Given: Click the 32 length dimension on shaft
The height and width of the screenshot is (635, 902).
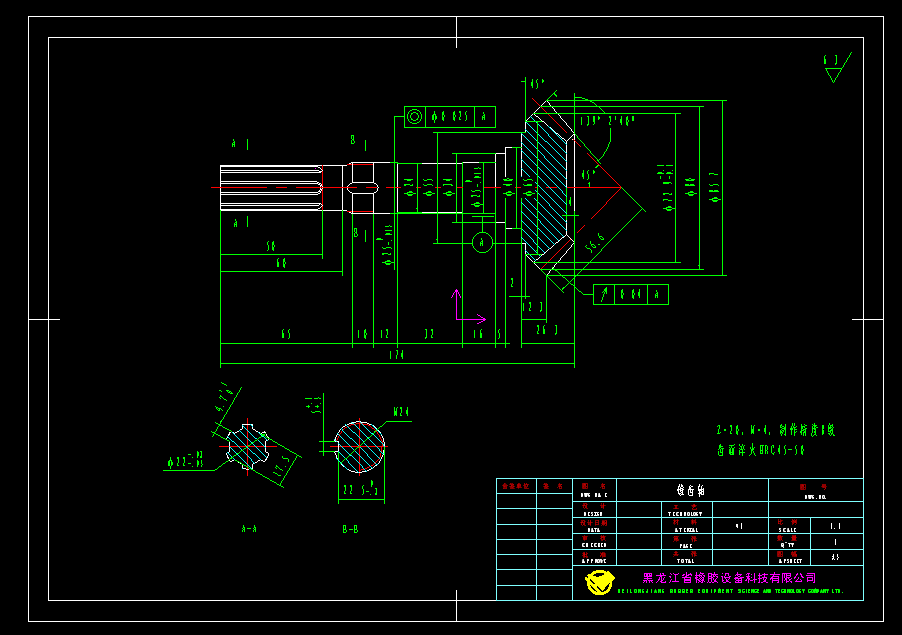Looking at the screenshot, I should click(429, 334).
